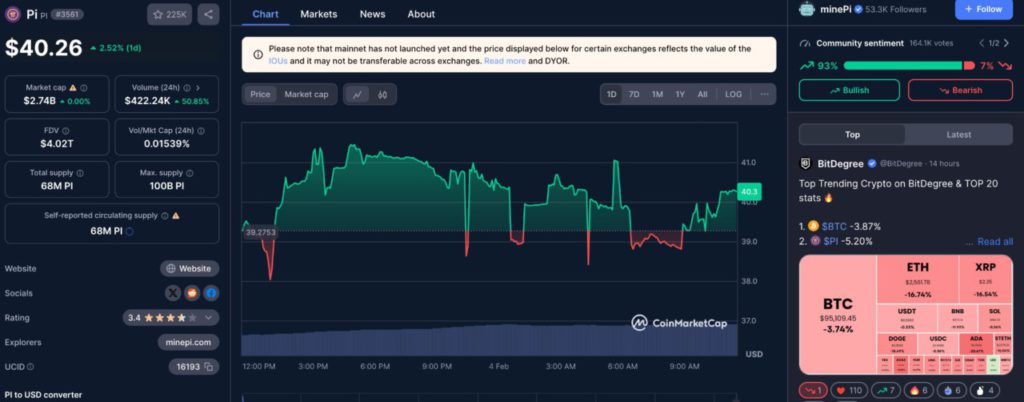Open the Markets tab

pyautogui.click(x=319, y=14)
